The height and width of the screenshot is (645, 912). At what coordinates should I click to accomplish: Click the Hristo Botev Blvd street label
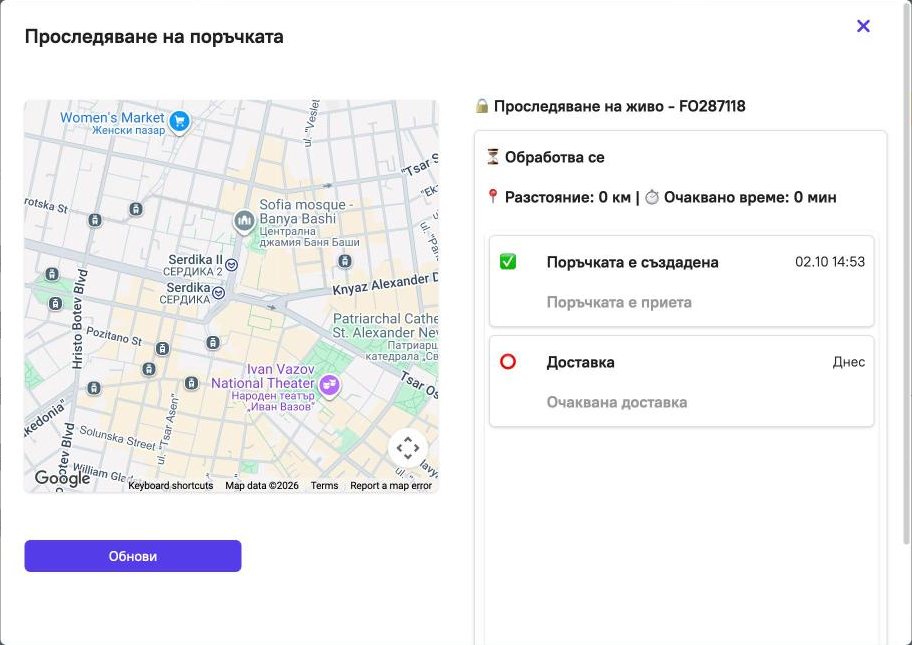79,319
